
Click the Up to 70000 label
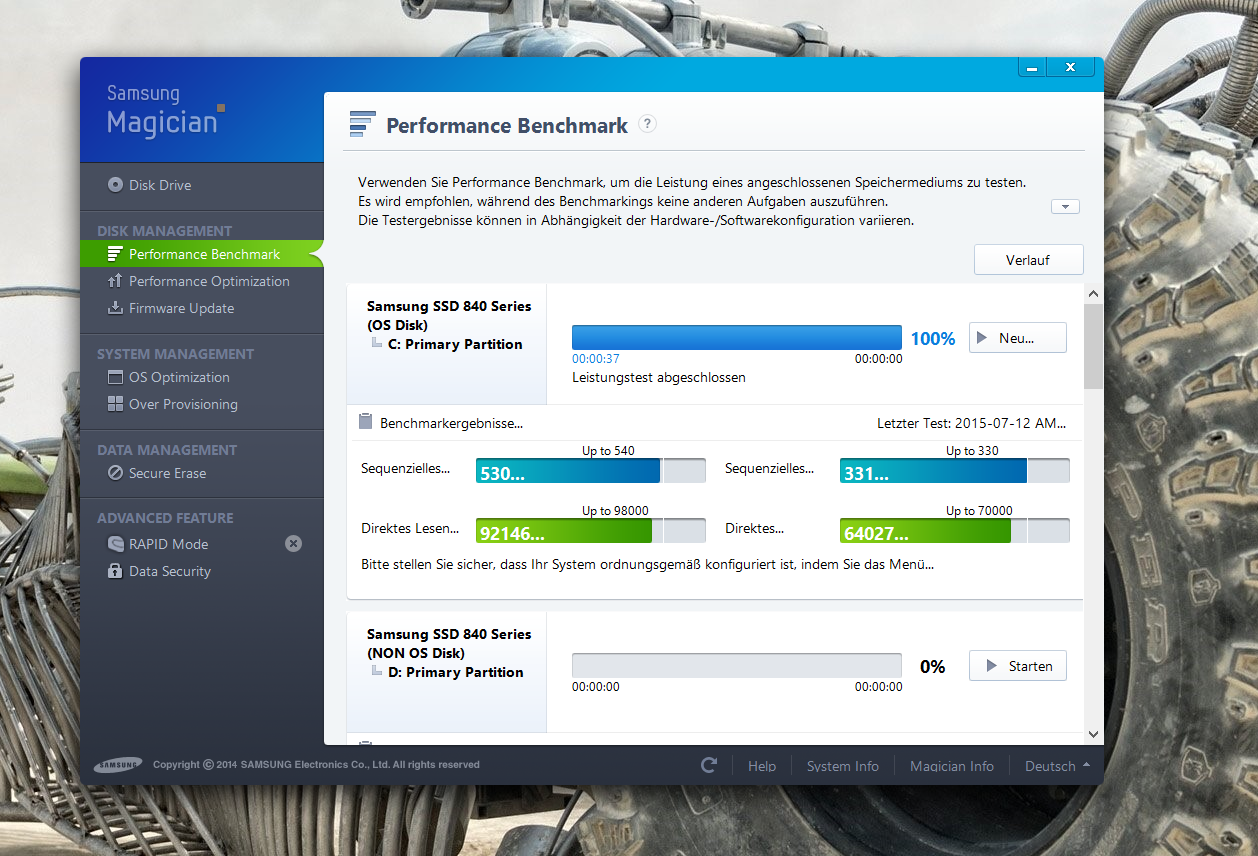(979, 511)
